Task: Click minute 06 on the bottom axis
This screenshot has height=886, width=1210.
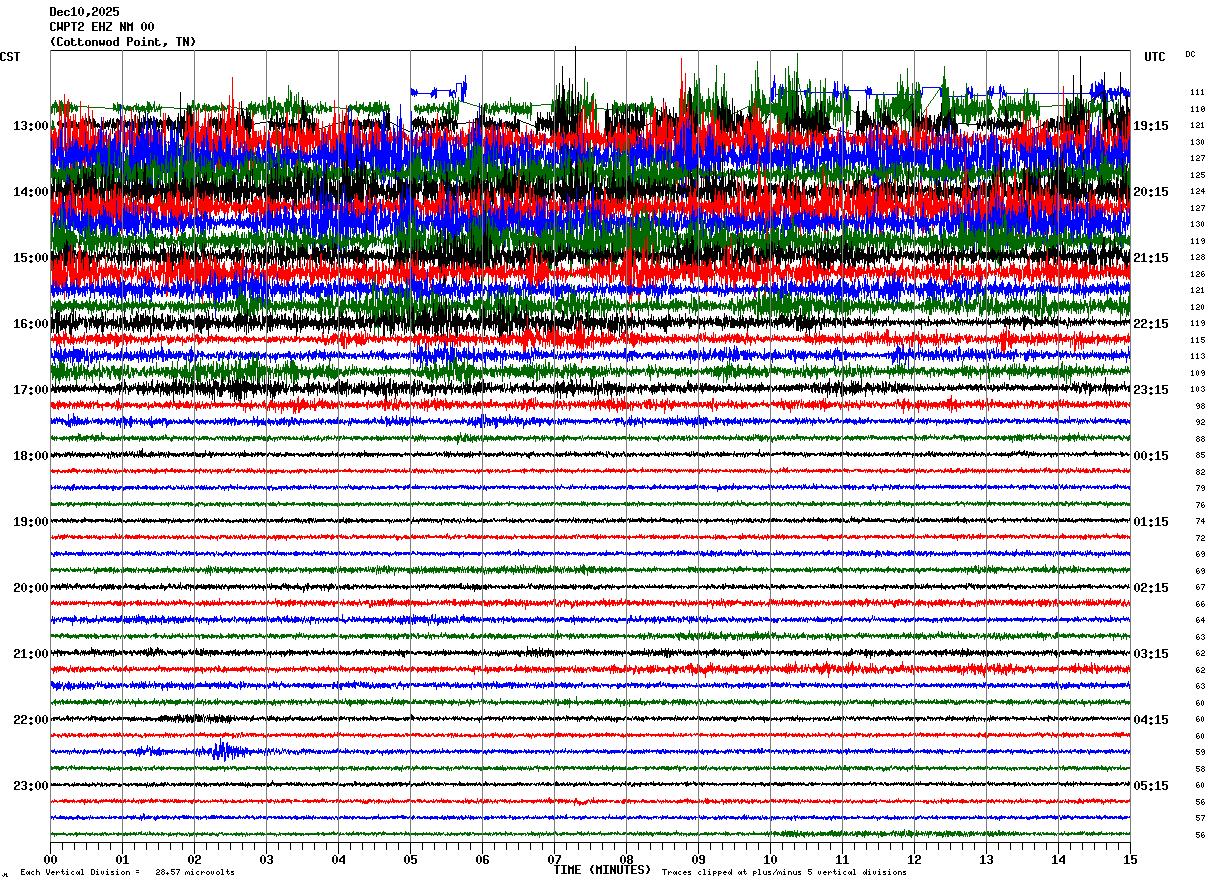Action: (482, 859)
